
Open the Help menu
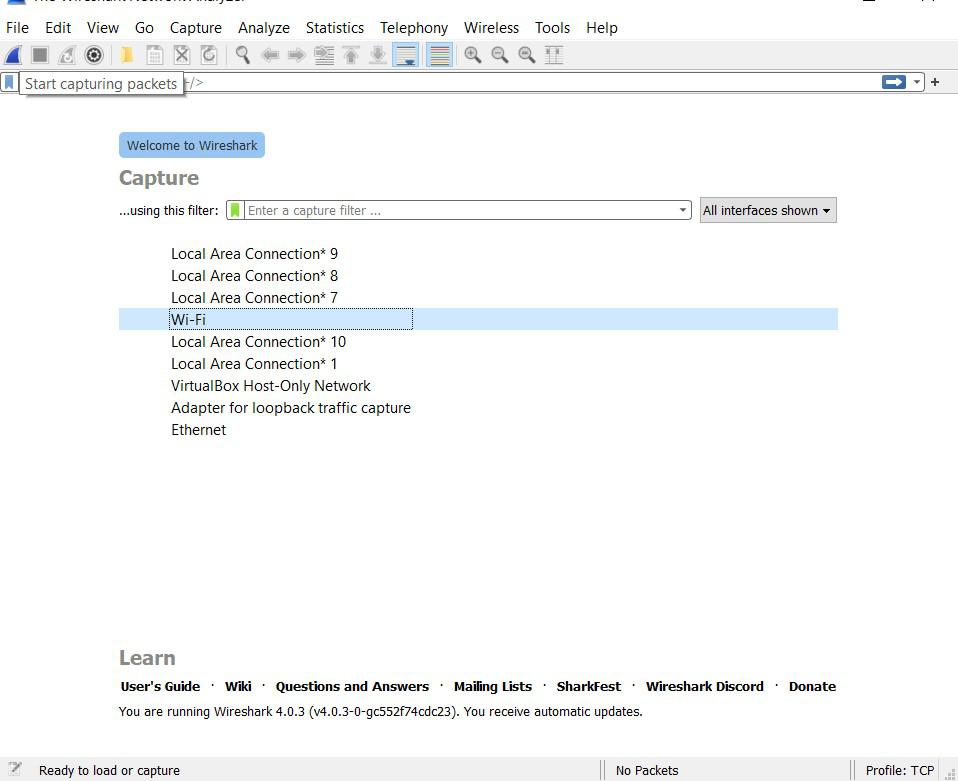pos(602,28)
